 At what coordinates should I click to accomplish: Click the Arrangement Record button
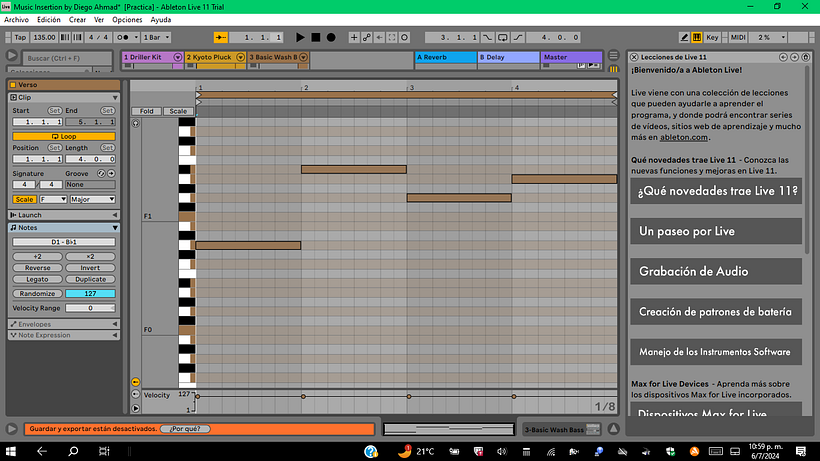tap(331, 37)
